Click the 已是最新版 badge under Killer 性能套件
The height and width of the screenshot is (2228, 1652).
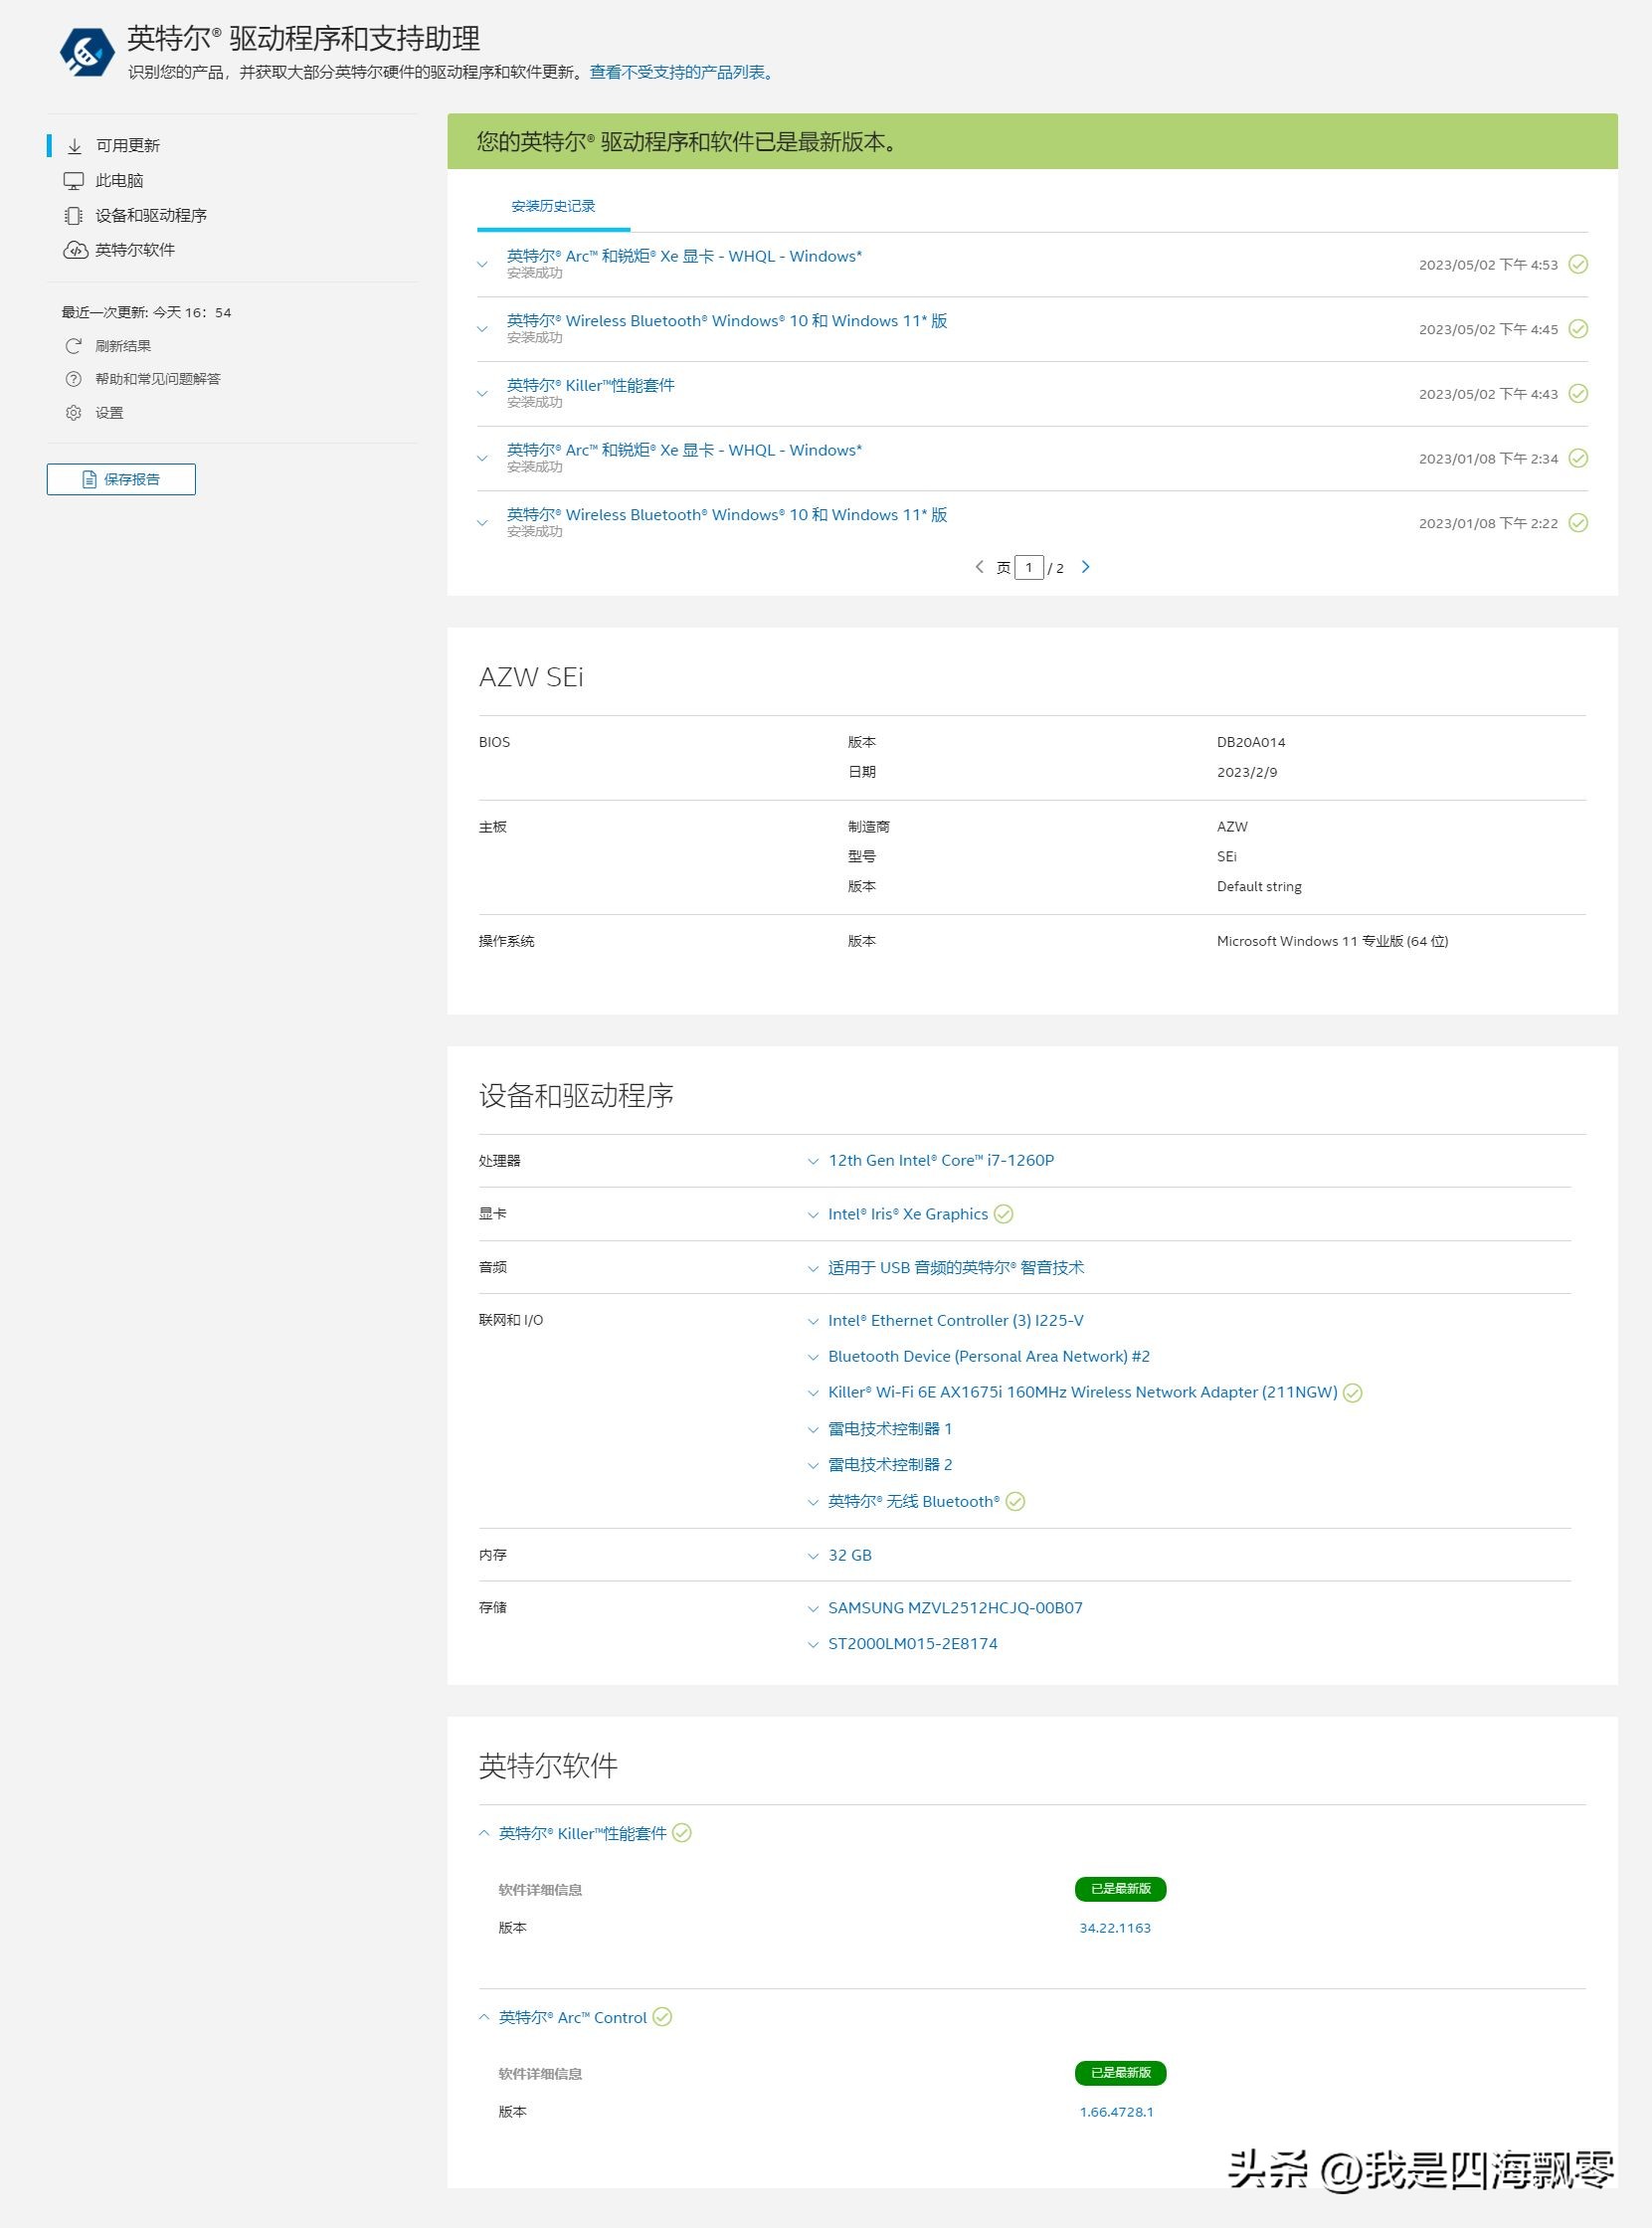click(1121, 1889)
